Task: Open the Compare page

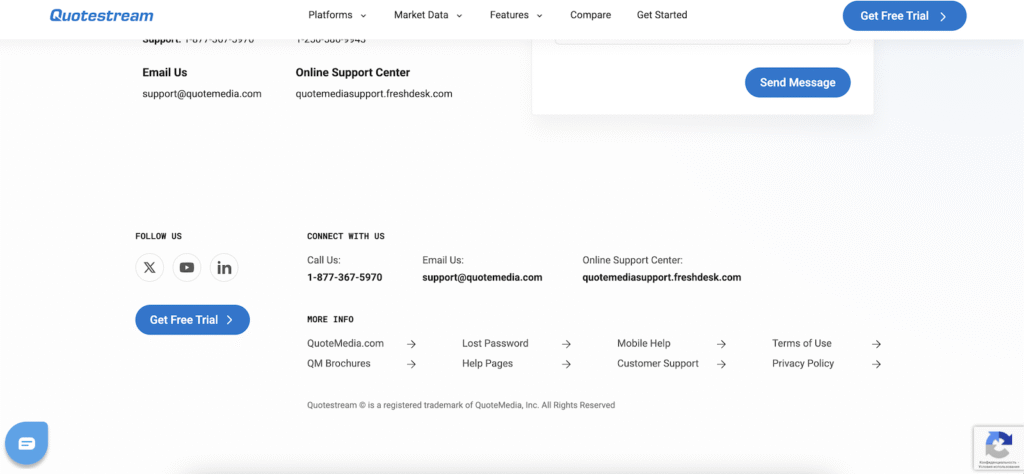Action: 590,15
